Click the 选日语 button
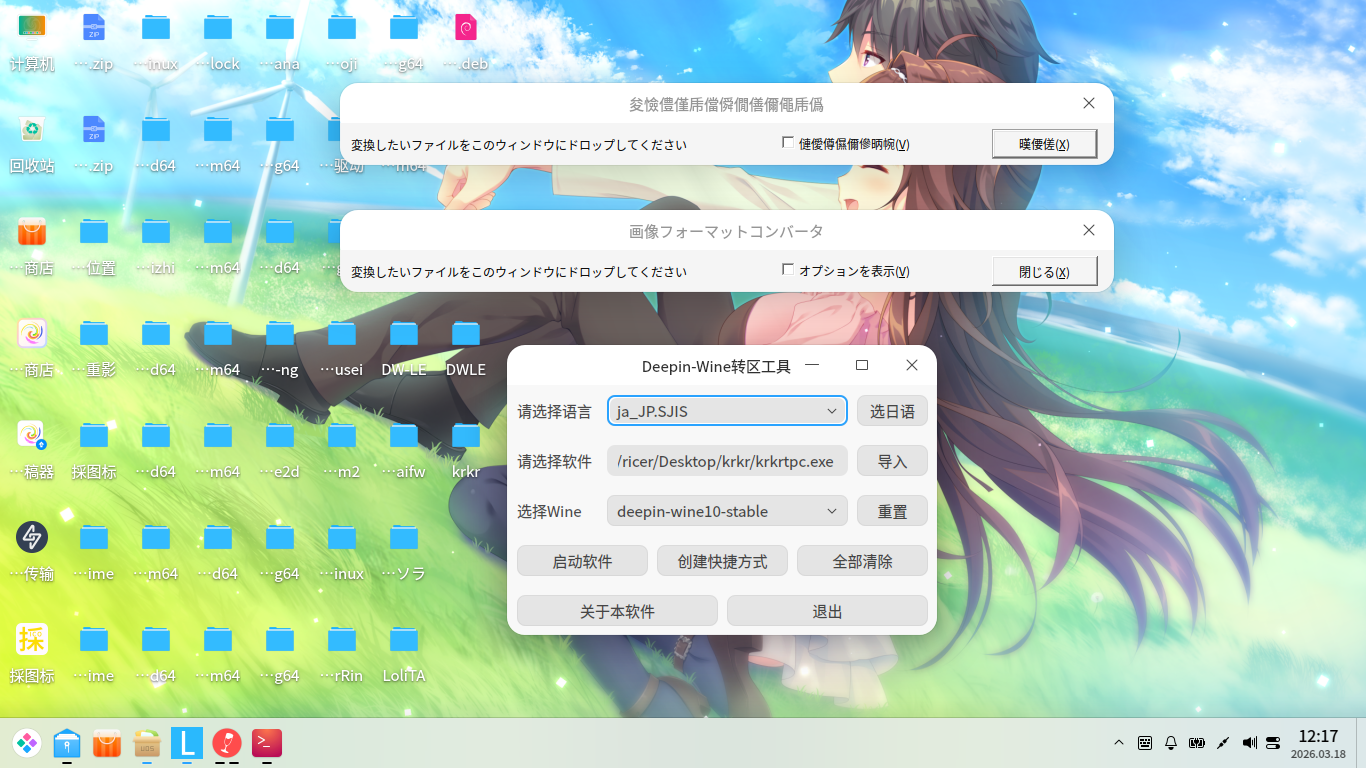1366x768 pixels. click(892, 411)
